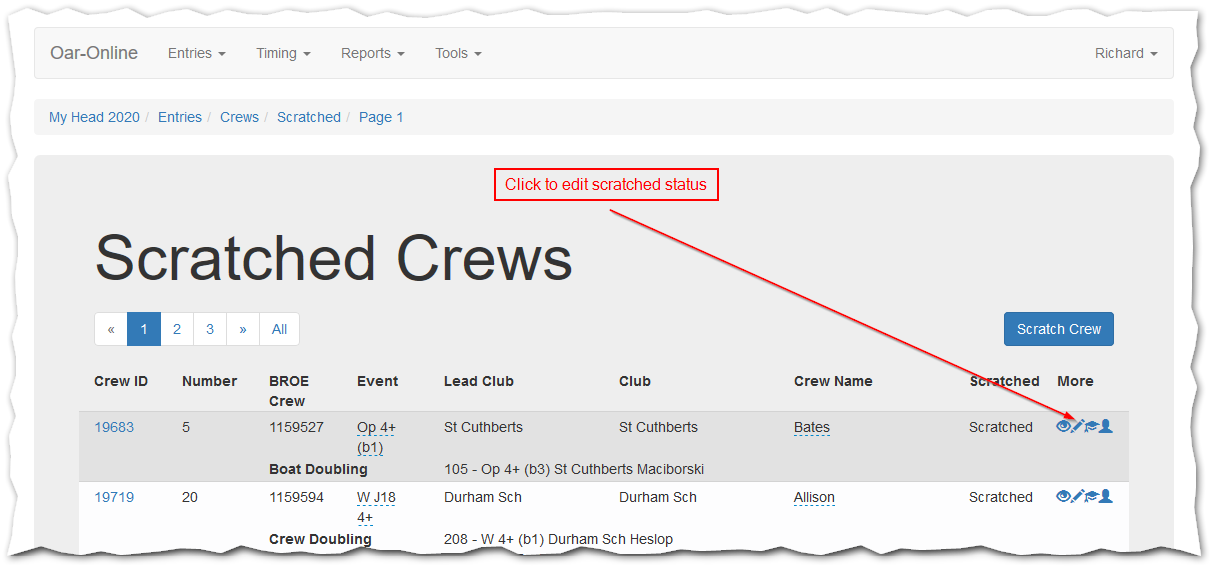Viewport: 1212px width, 567px height.
Task: Click the graduation cap icon for crew 19683
Action: tap(1091, 427)
